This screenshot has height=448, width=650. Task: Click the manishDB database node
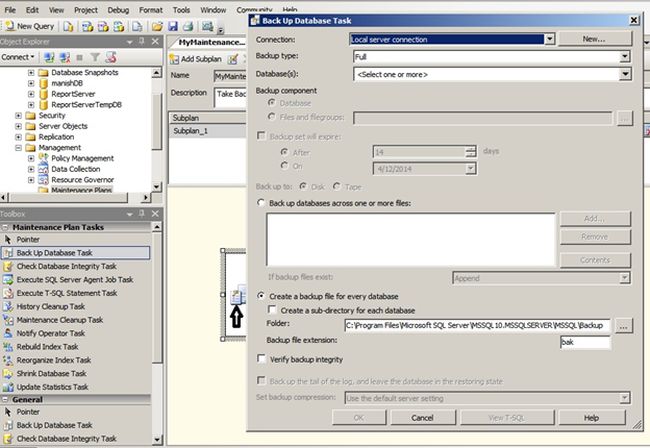pyautogui.click(x=67, y=83)
